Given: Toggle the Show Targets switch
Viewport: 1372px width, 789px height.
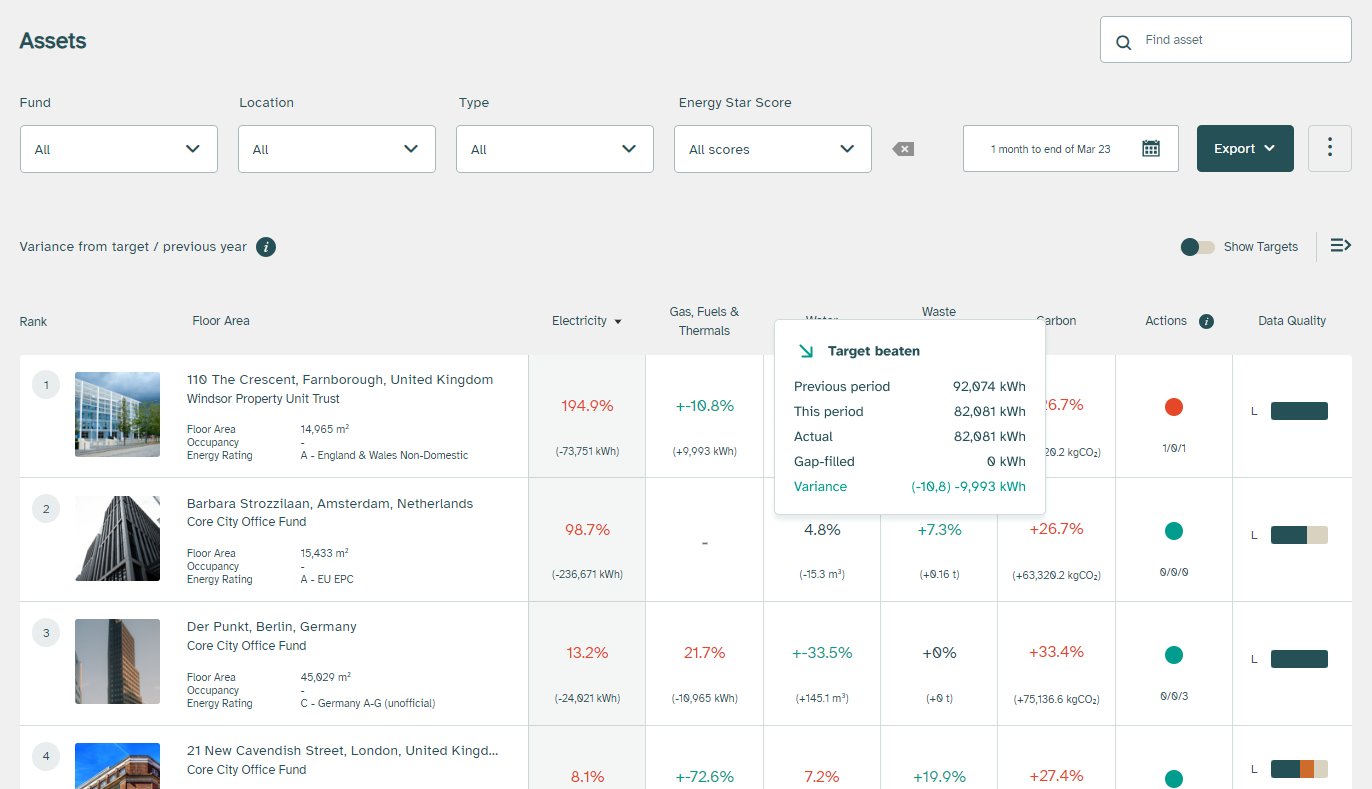Looking at the screenshot, I should coord(1197,247).
